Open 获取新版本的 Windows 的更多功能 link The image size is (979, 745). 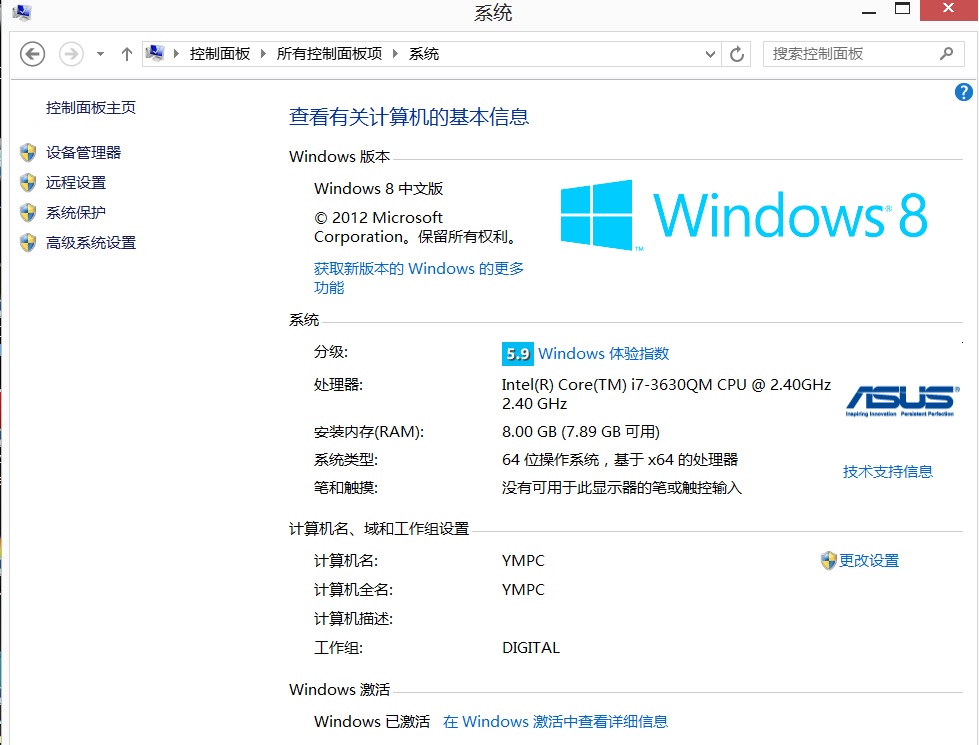click(418, 278)
